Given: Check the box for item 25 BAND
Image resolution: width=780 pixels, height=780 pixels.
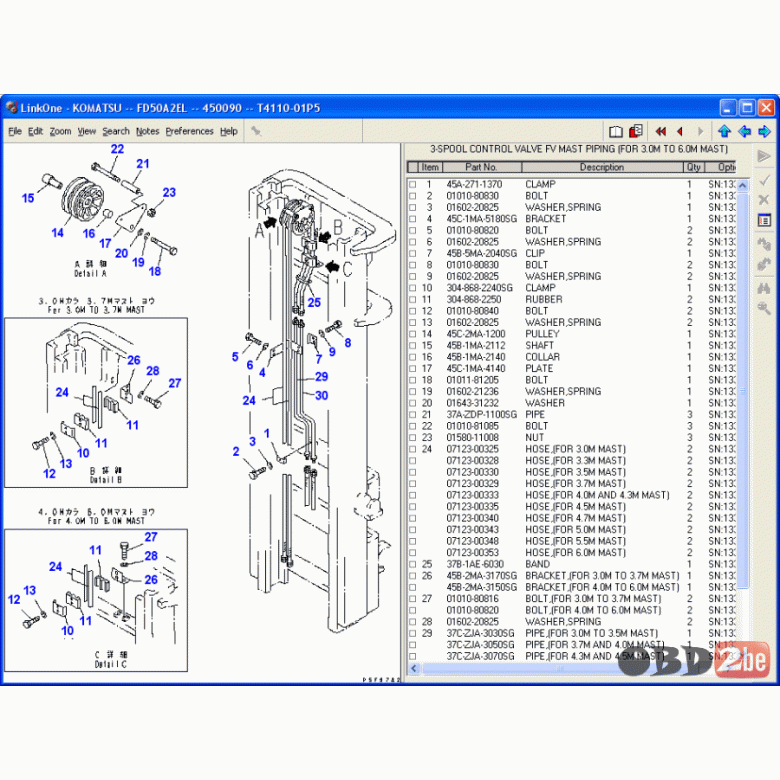Looking at the screenshot, I should pos(413,565).
